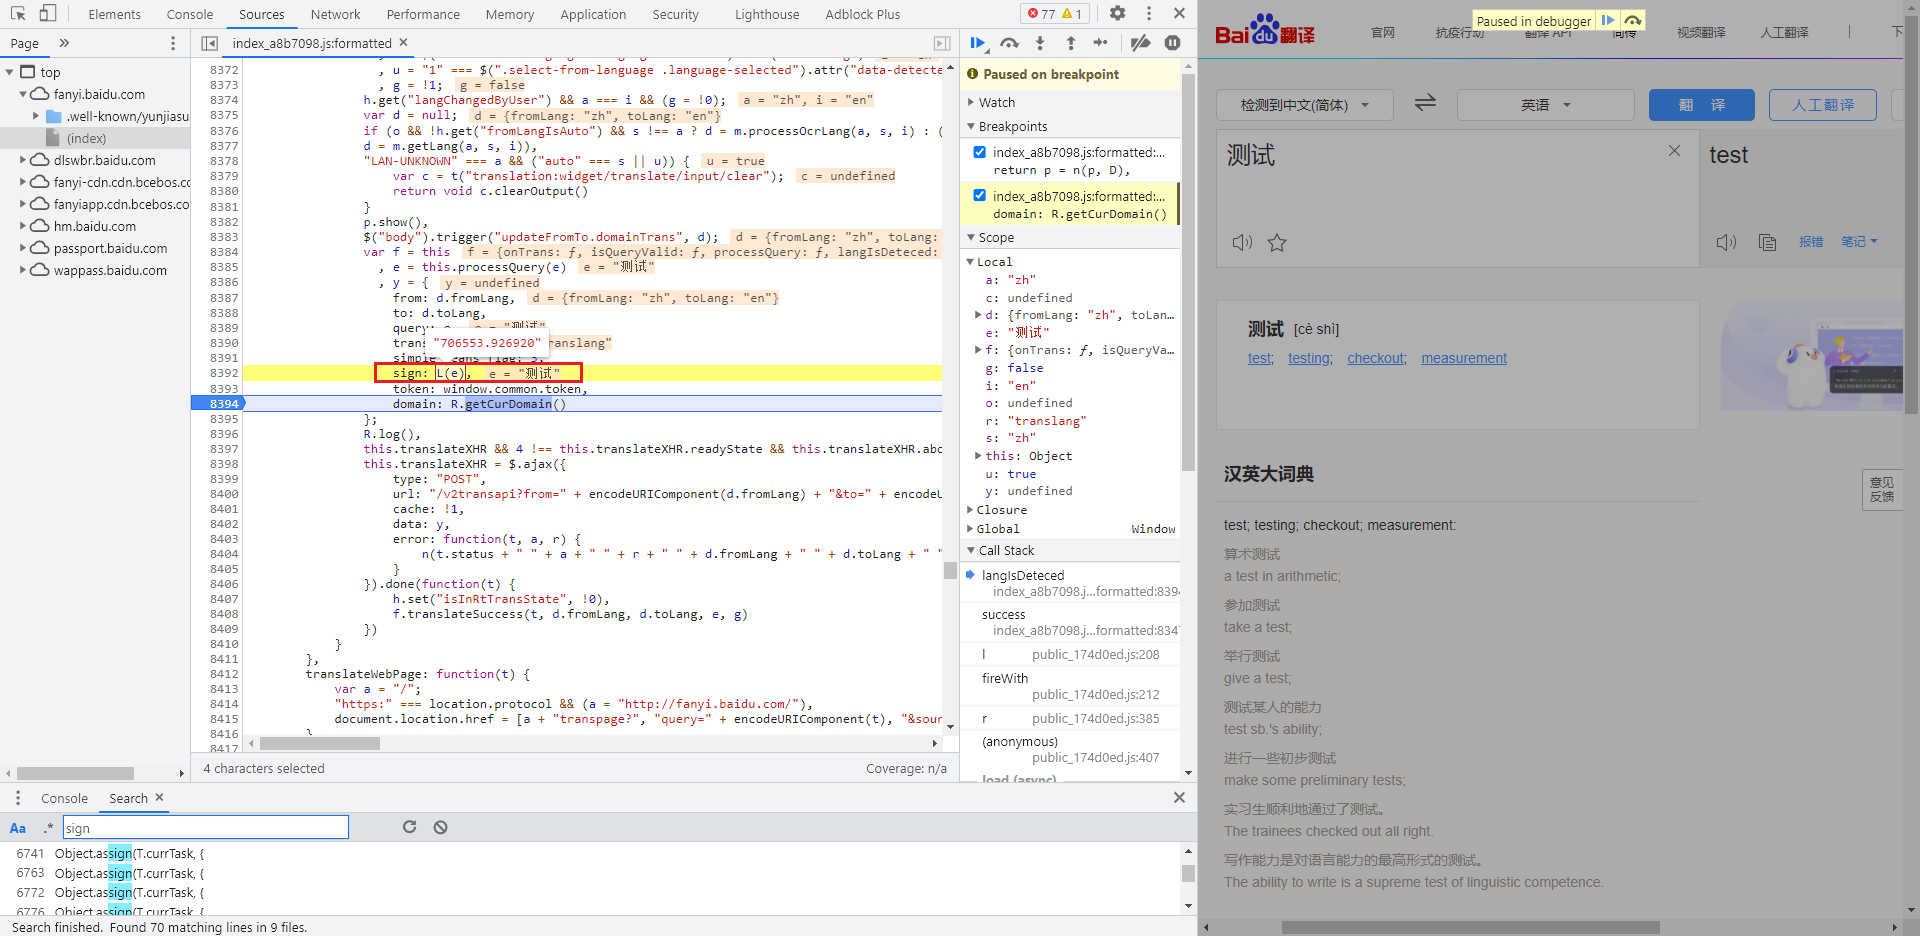Deactivate breakpoints icon
The width and height of the screenshot is (1920, 936).
(x=1140, y=43)
